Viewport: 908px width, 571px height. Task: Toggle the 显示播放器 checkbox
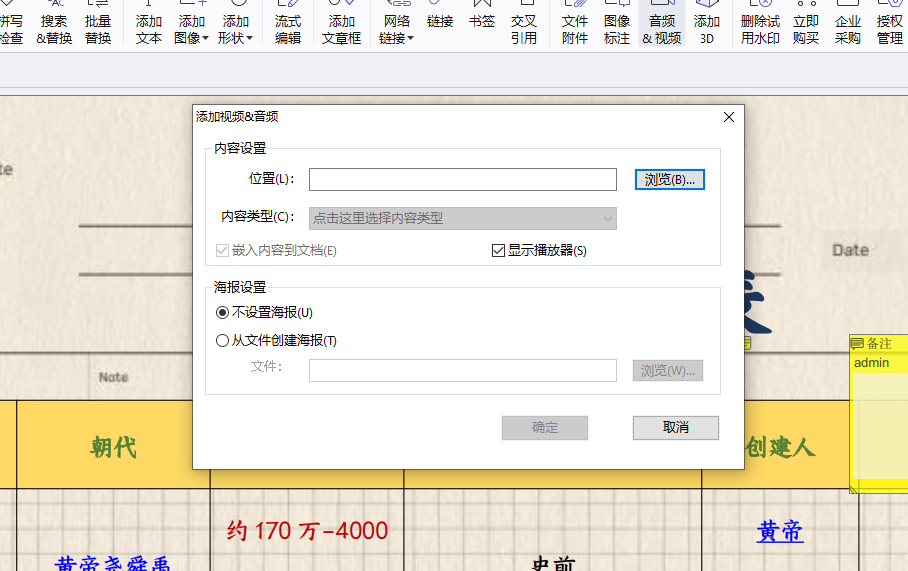(x=498, y=251)
